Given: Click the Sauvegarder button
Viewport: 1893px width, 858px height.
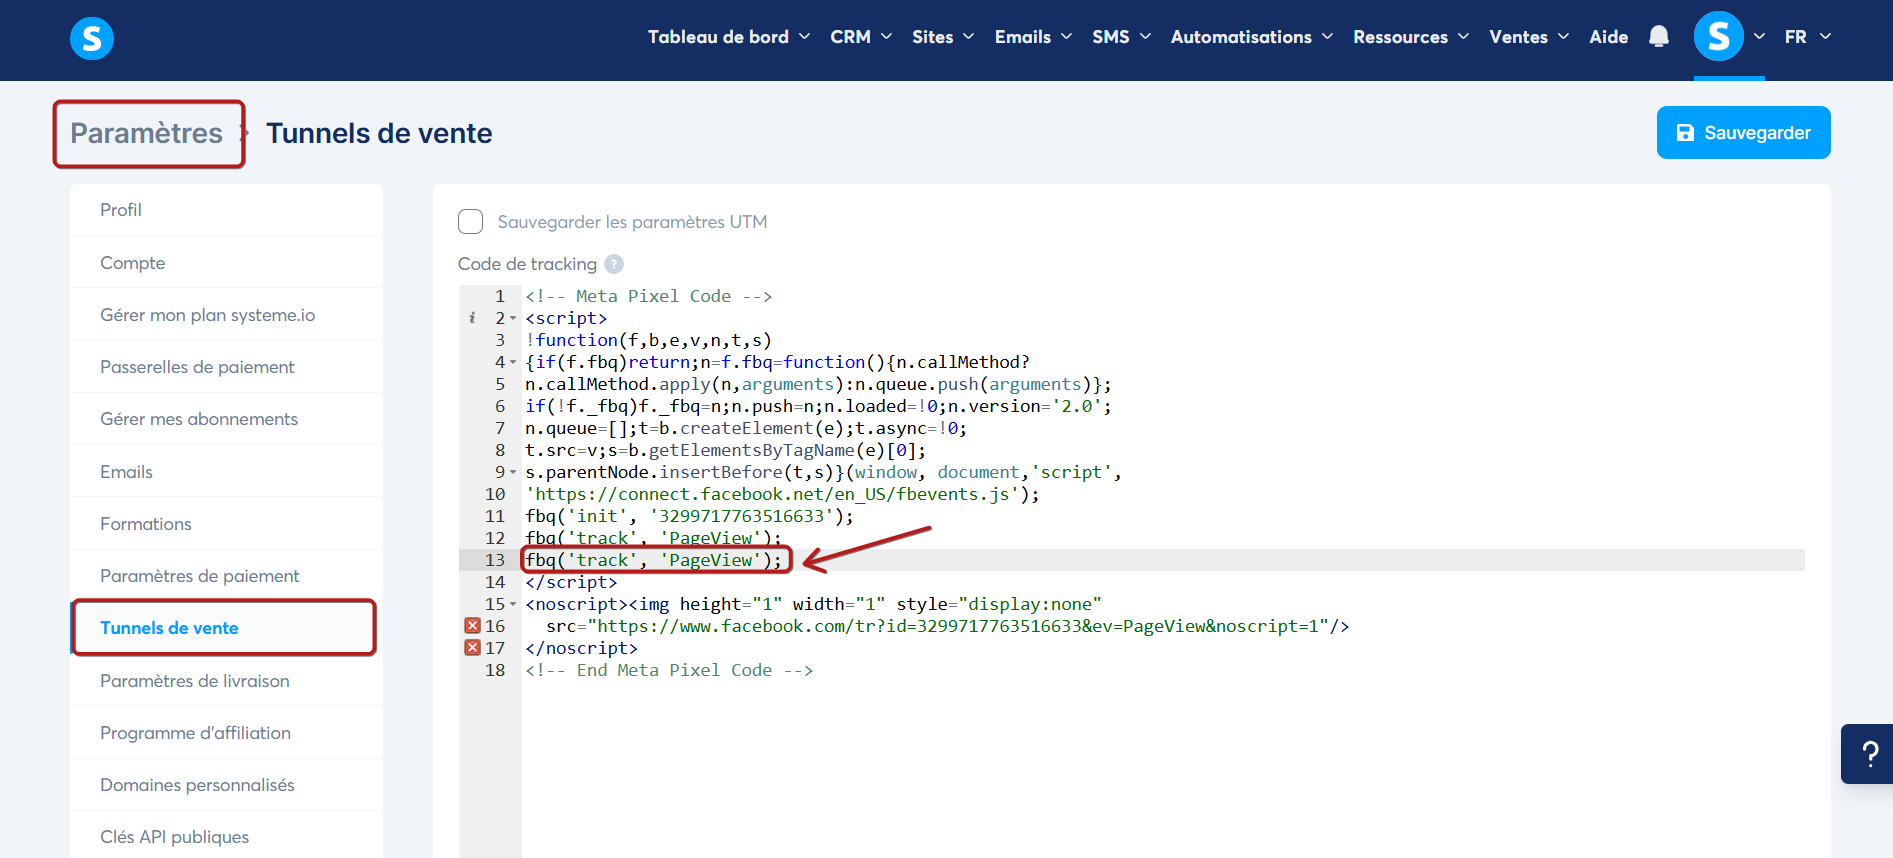Looking at the screenshot, I should pos(1743,133).
